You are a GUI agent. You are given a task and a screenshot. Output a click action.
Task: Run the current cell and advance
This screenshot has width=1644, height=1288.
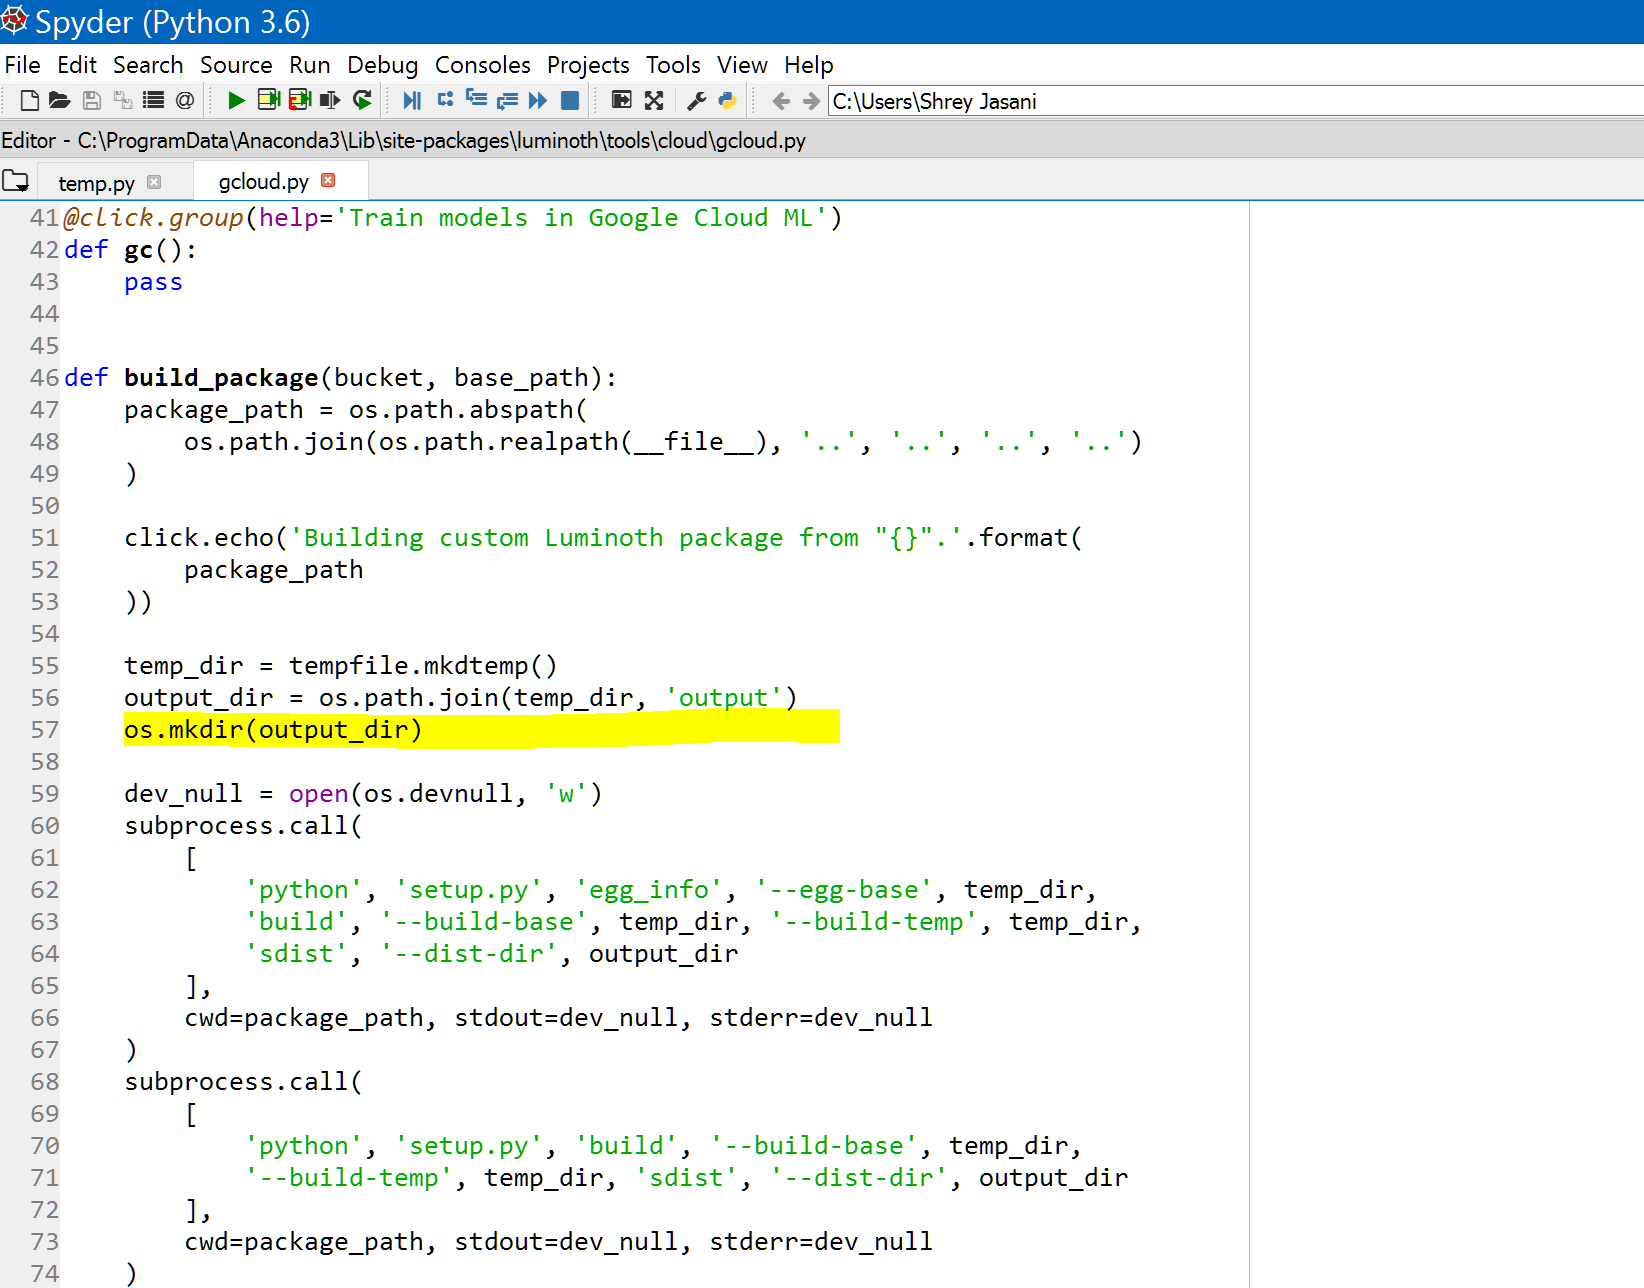click(299, 100)
